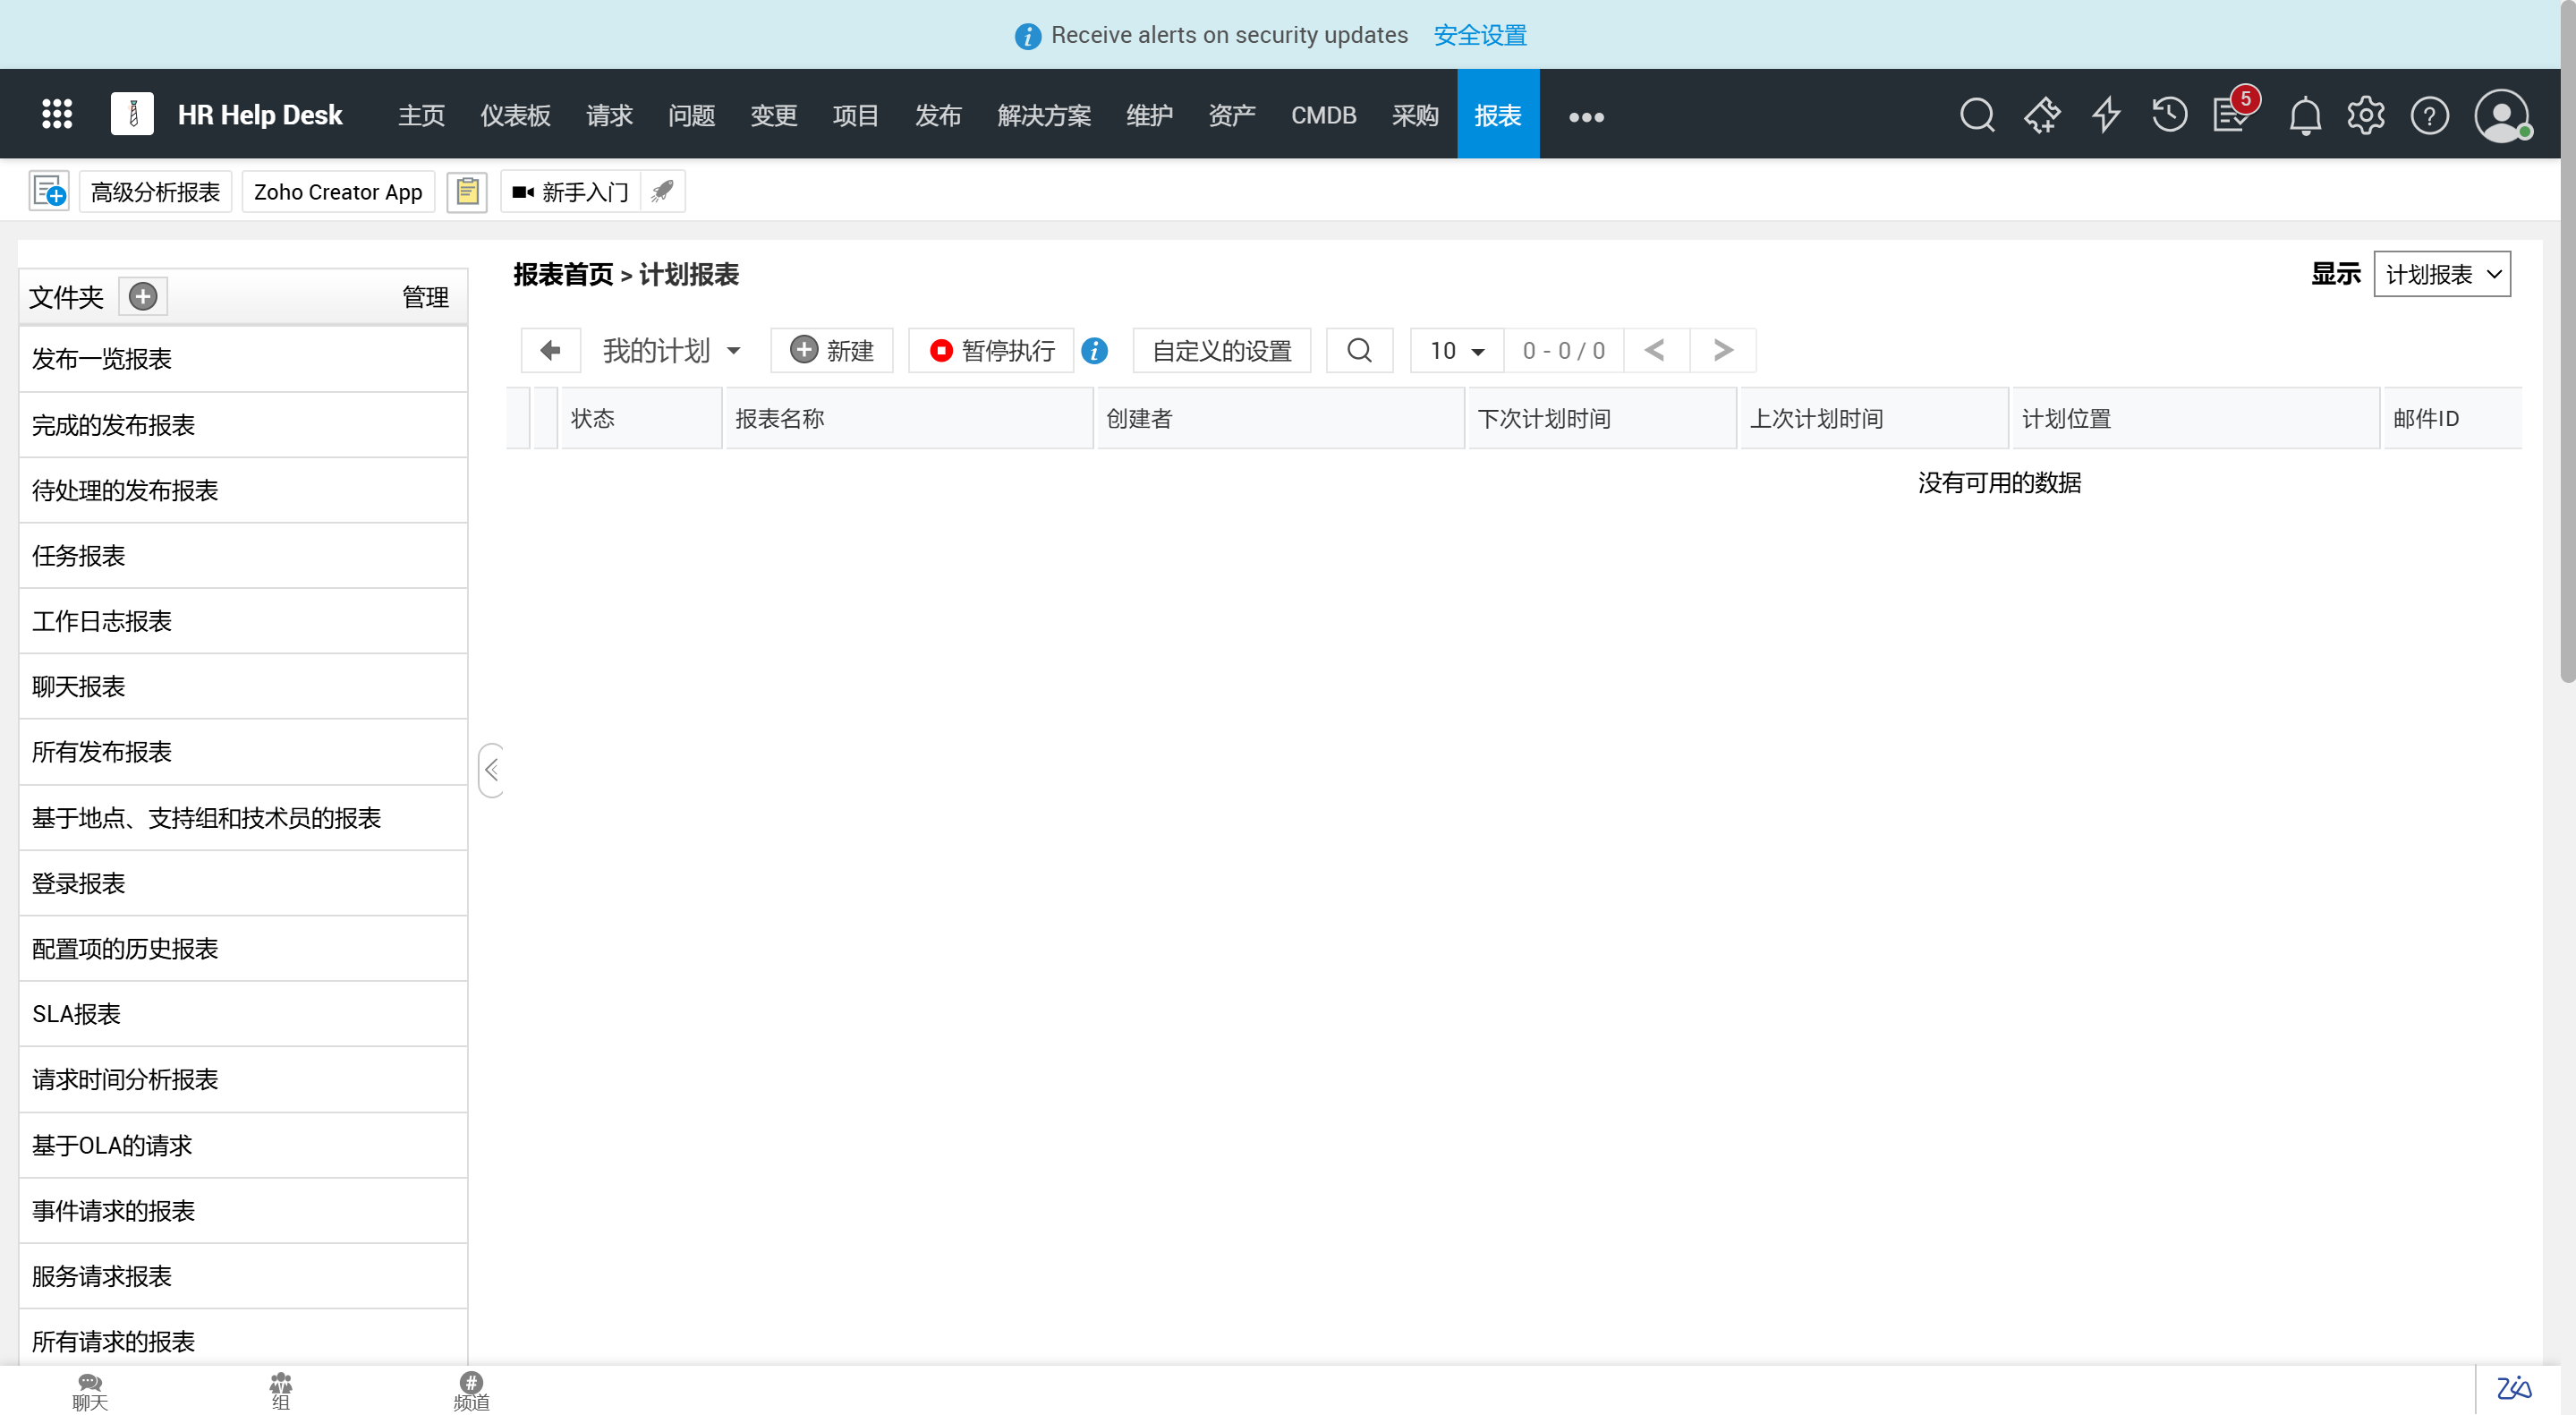Open the 显示 计划报表 dropdown

click(x=2441, y=274)
